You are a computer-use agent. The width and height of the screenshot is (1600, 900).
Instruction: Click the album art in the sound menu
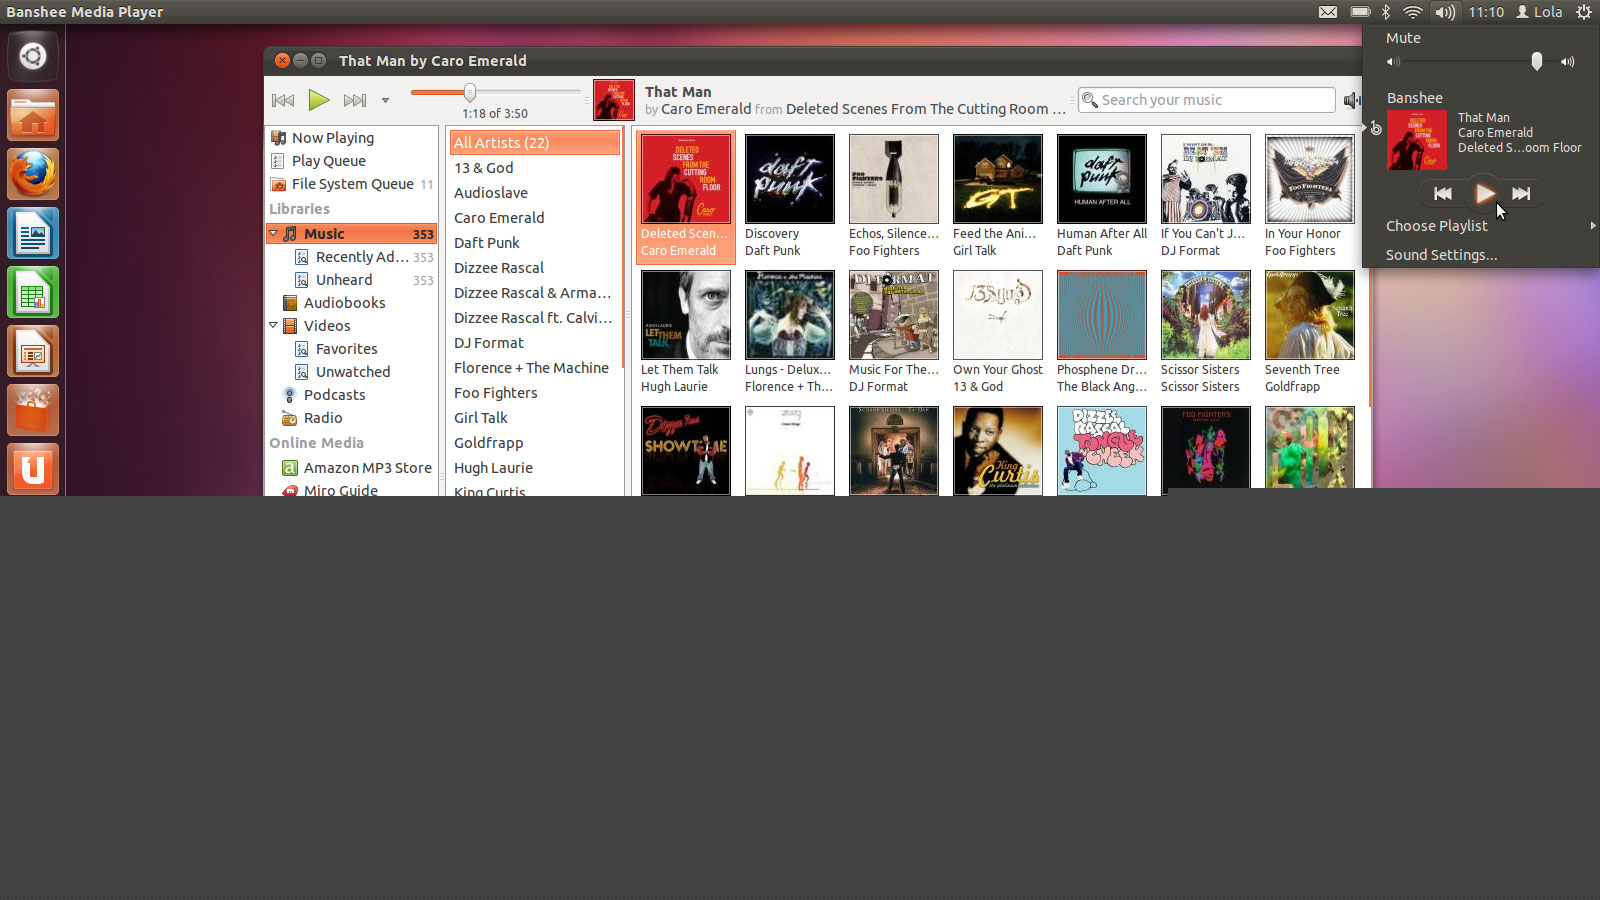click(1417, 140)
